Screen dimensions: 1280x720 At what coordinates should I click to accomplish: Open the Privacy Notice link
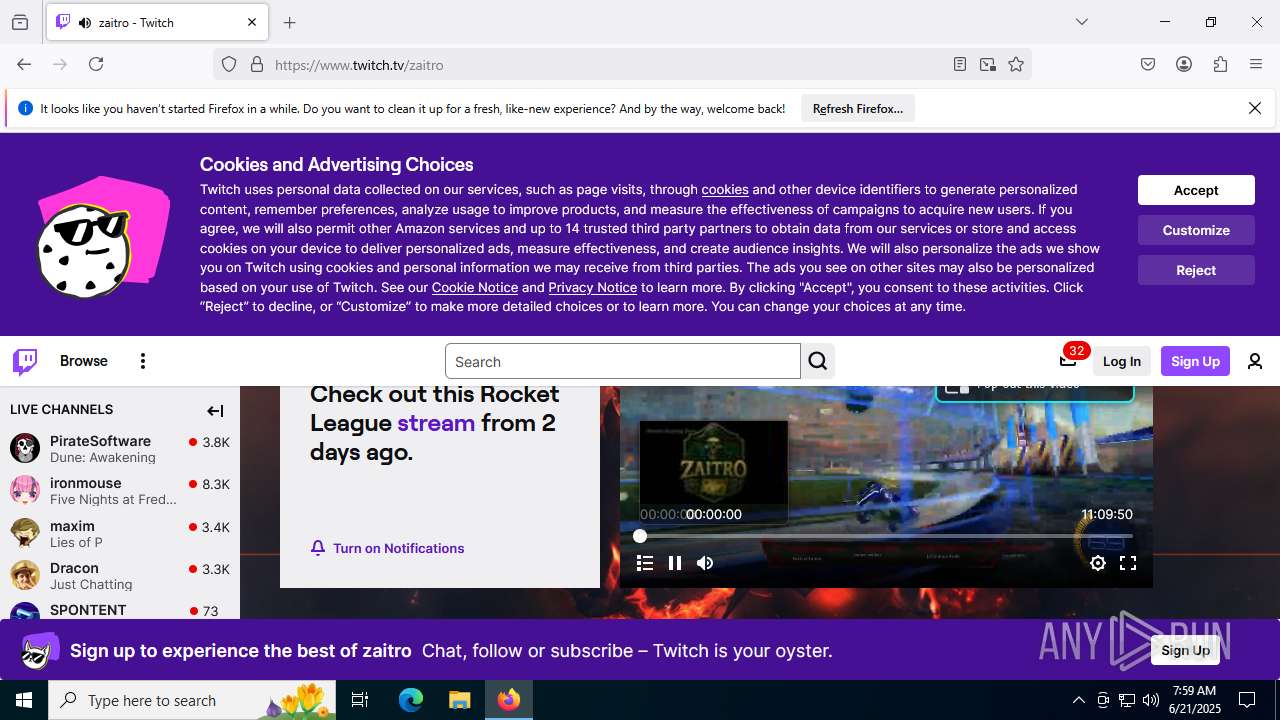[x=592, y=287]
